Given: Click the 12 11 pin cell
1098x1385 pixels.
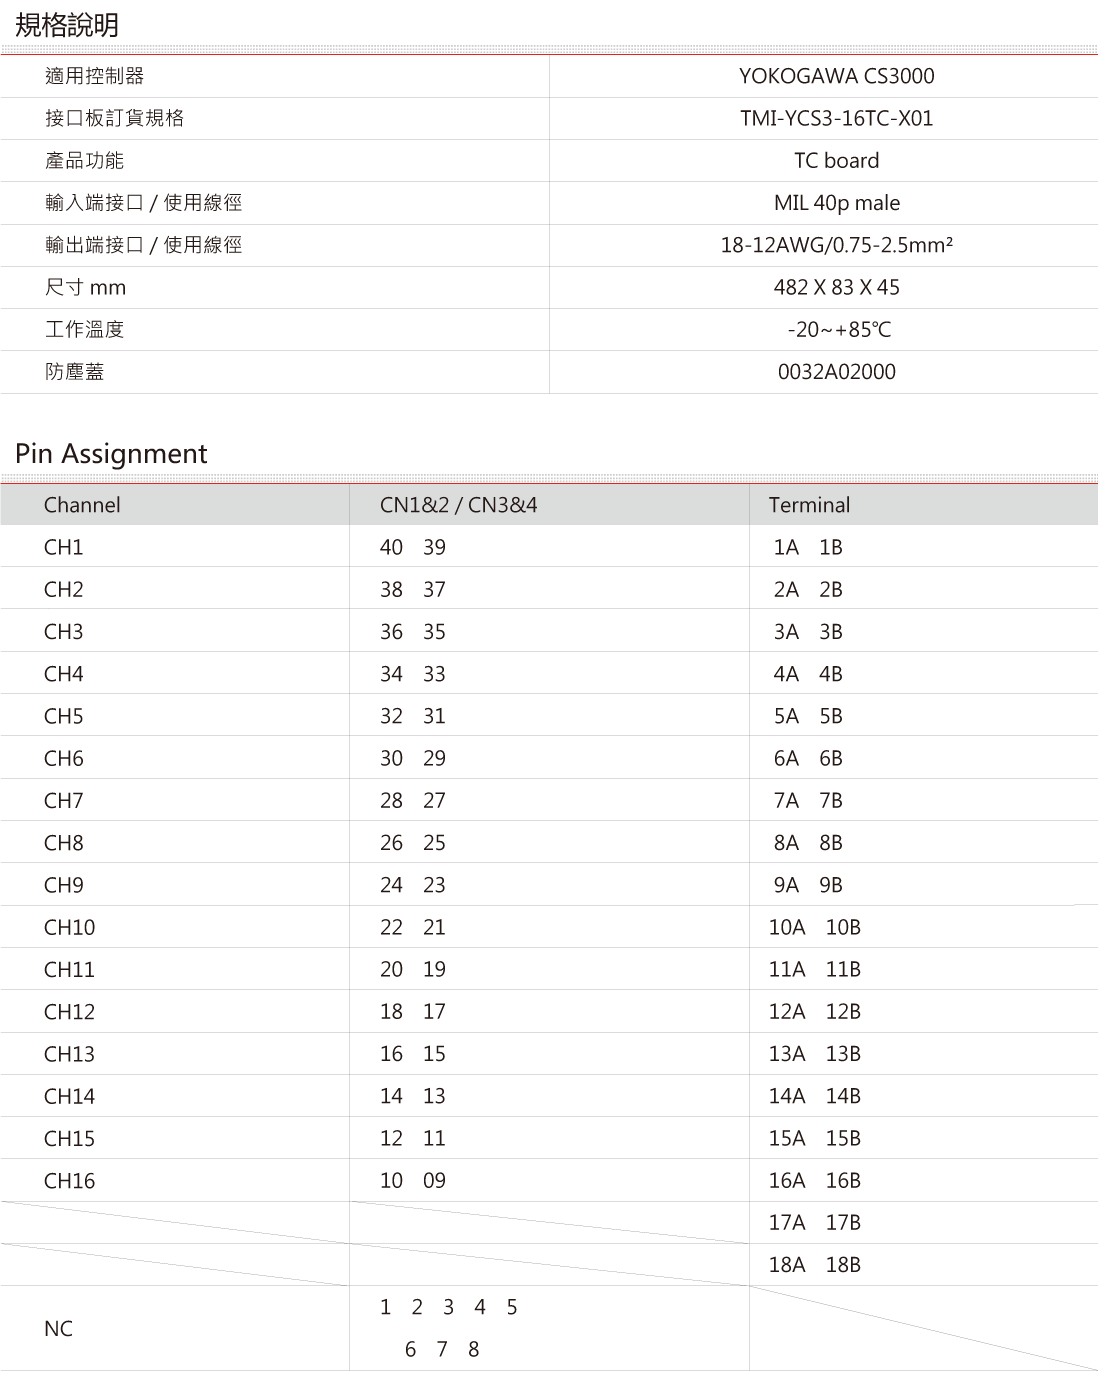Looking at the screenshot, I should click(412, 1138).
